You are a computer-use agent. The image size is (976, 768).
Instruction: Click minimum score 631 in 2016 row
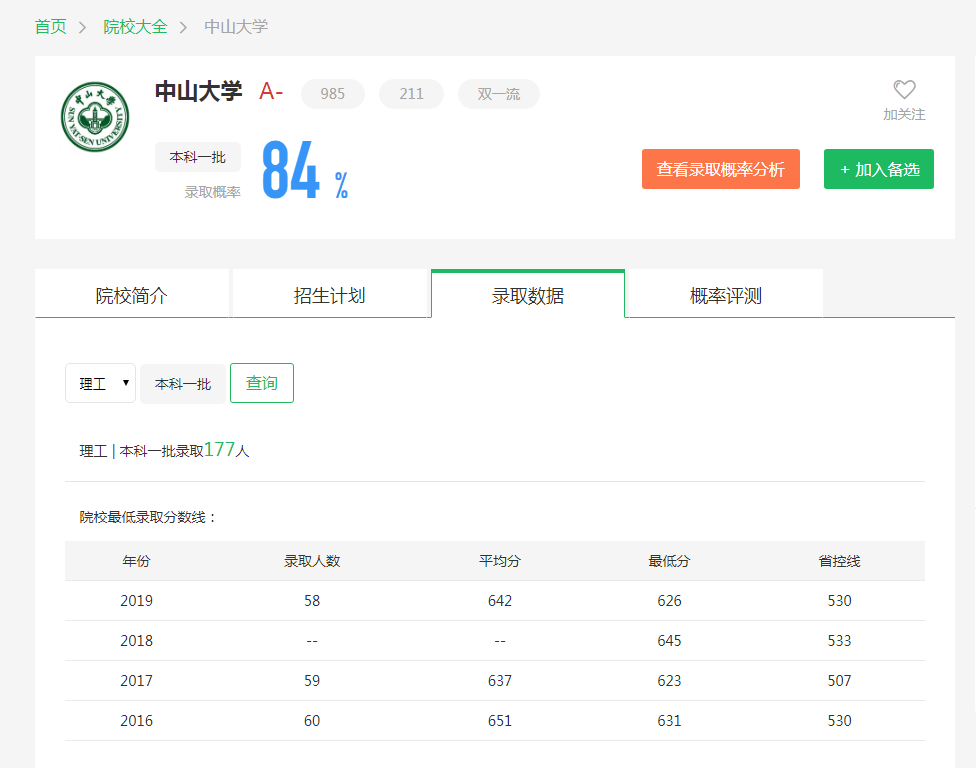point(669,720)
